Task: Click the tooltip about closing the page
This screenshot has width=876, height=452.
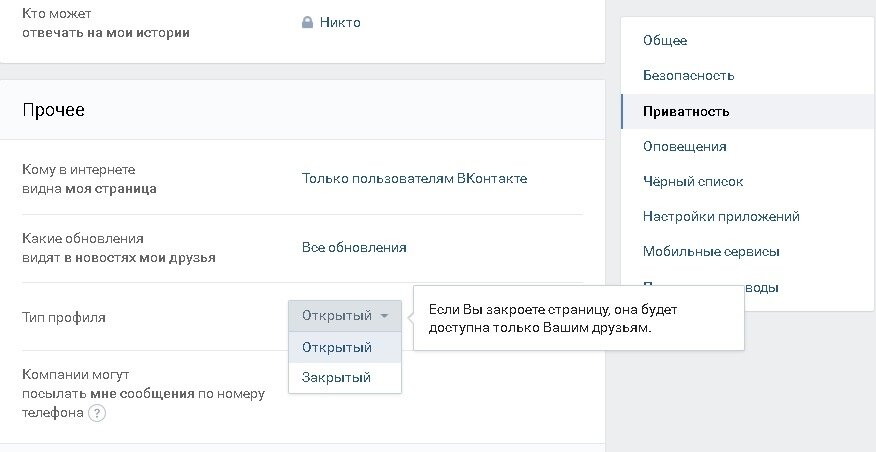Action: (578, 318)
